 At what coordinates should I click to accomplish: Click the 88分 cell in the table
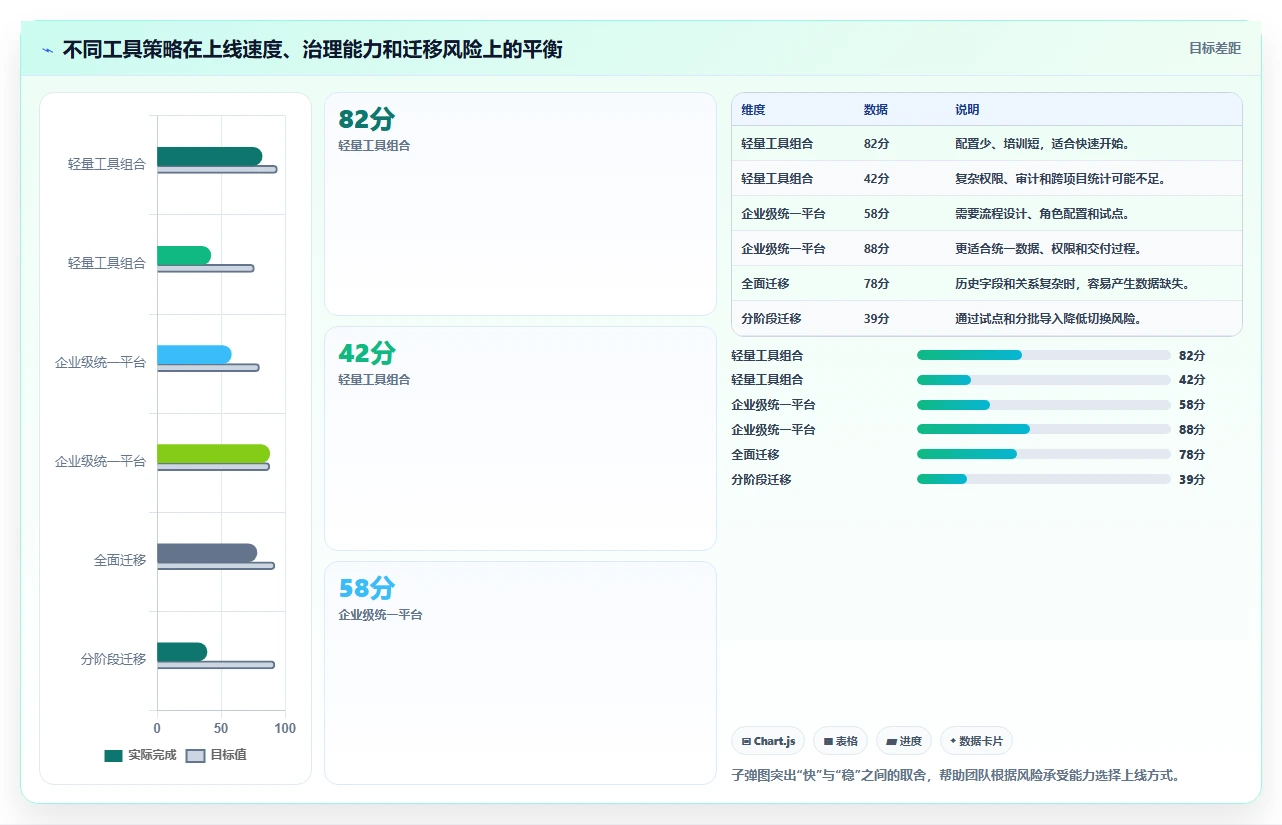(x=877, y=248)
